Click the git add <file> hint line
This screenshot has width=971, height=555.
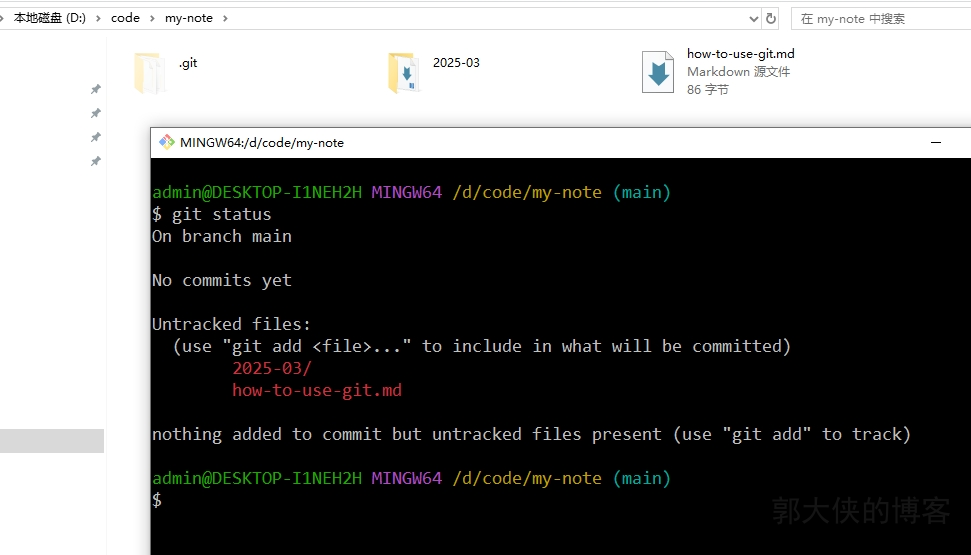click(x=482, y=346)
